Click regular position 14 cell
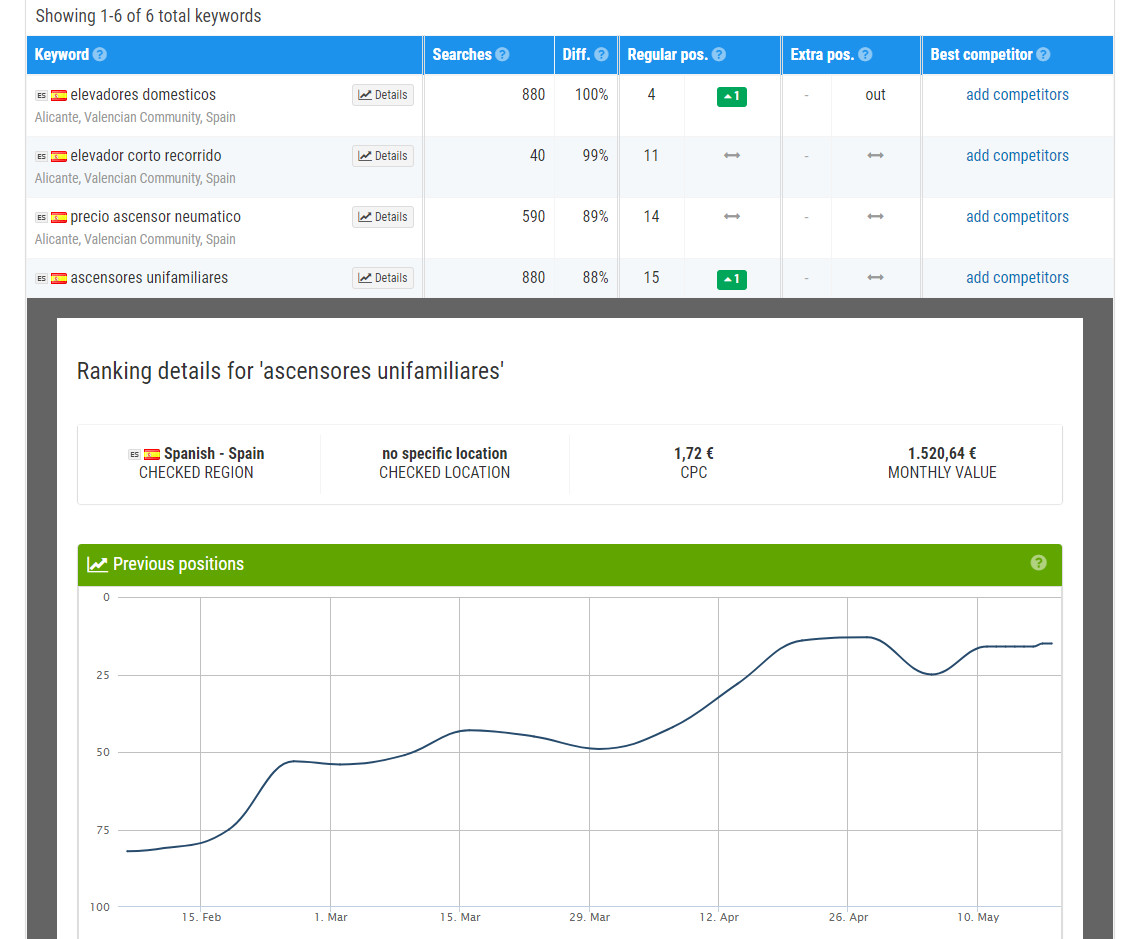 point(651,216)
